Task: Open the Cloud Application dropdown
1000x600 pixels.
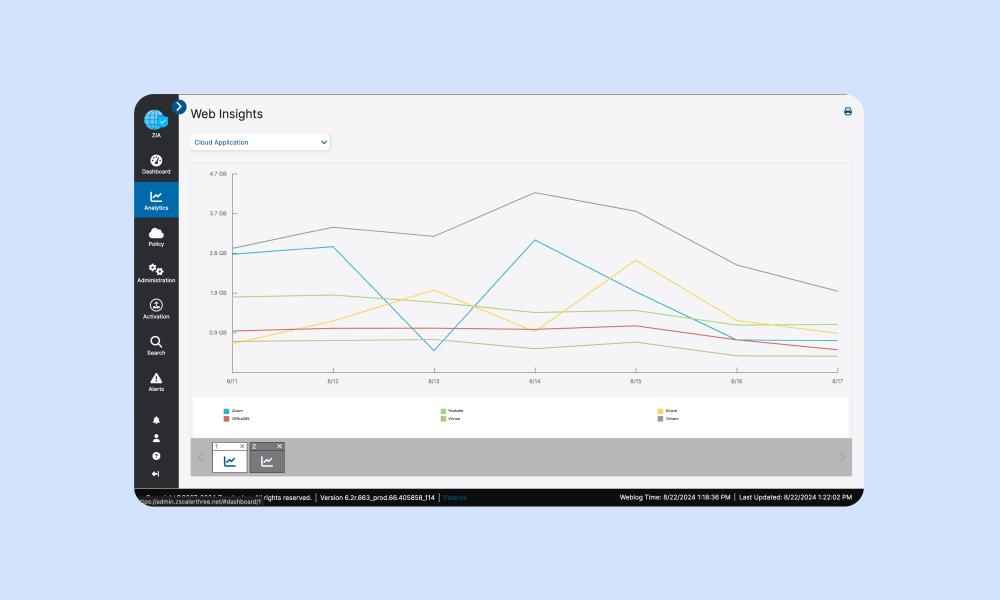Action: pos(260,142)
